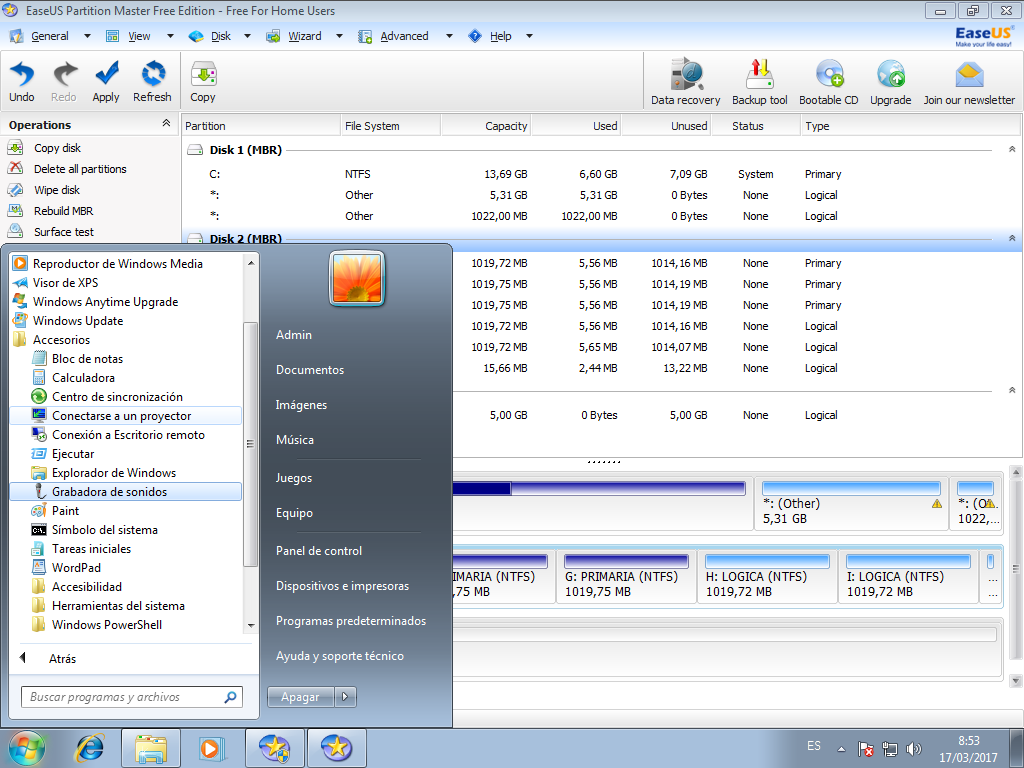Image resolution: width=1024 pixels, height=768 pixels.
Task: Collapse the Operations panel
Action: click(x=167, y=123)
